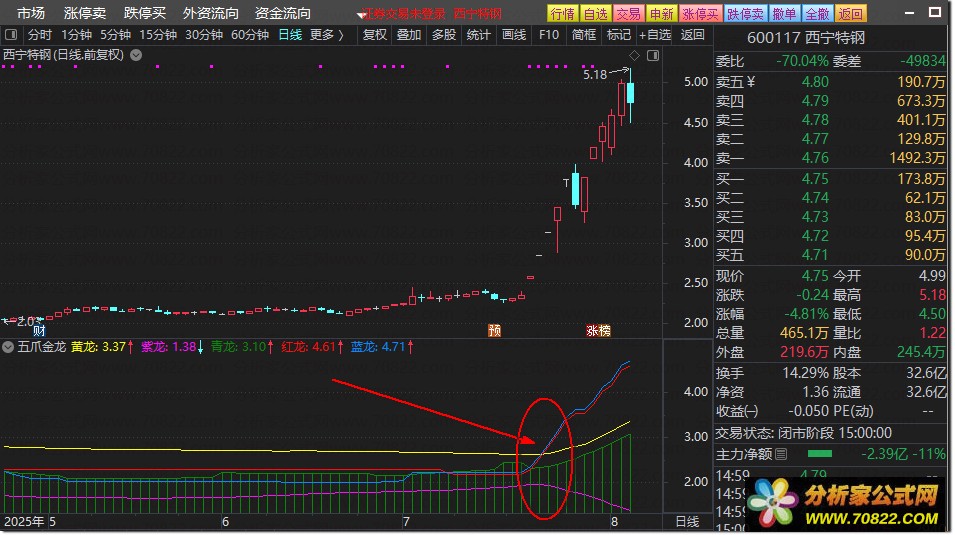Click the 委比 -70.04% value
955x535 pixels.
point(802,62)
